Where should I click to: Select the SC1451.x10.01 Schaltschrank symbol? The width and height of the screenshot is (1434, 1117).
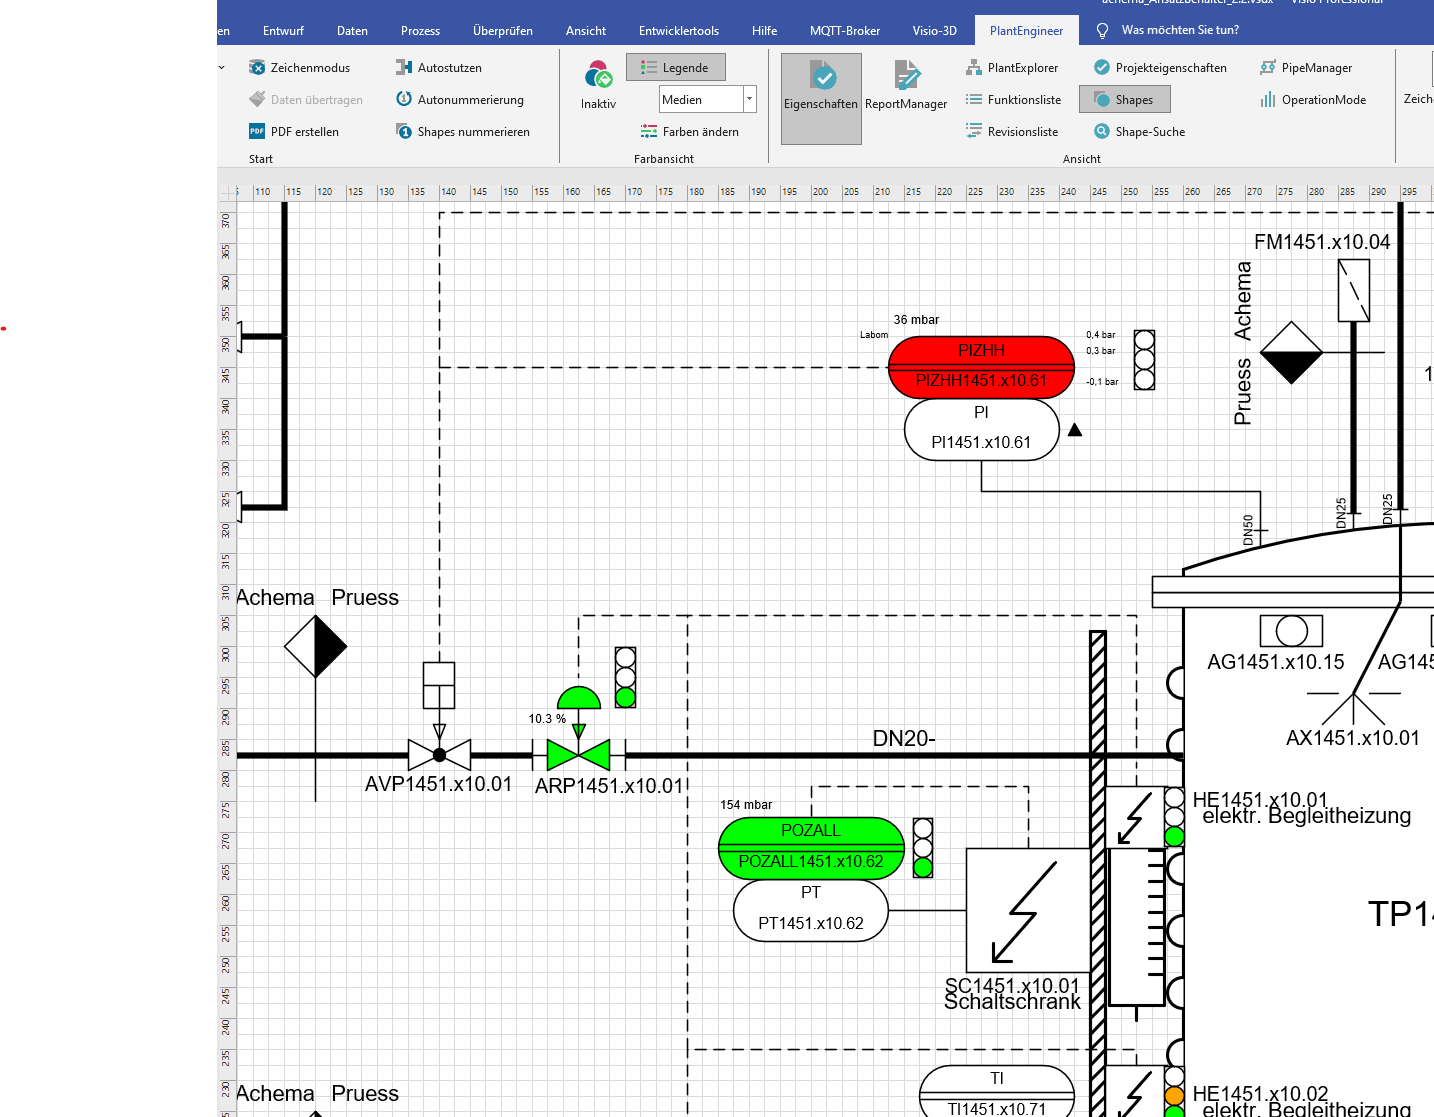(x=1028, y=910)
